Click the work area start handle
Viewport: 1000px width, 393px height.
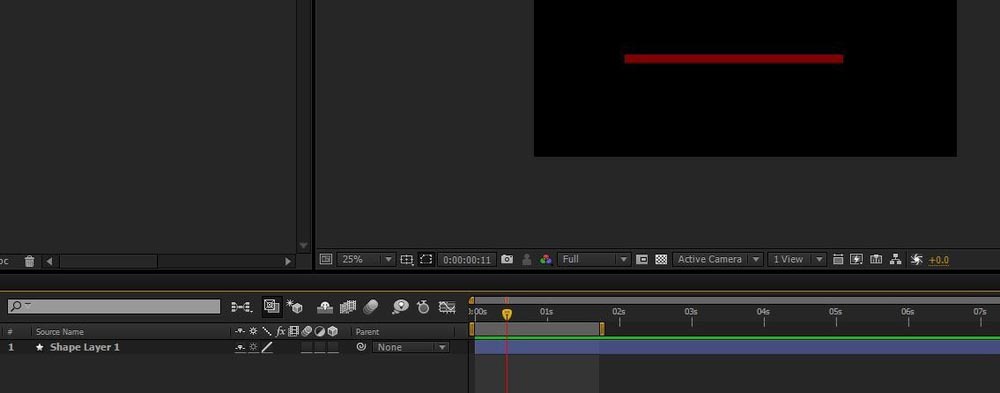point(472,329)
